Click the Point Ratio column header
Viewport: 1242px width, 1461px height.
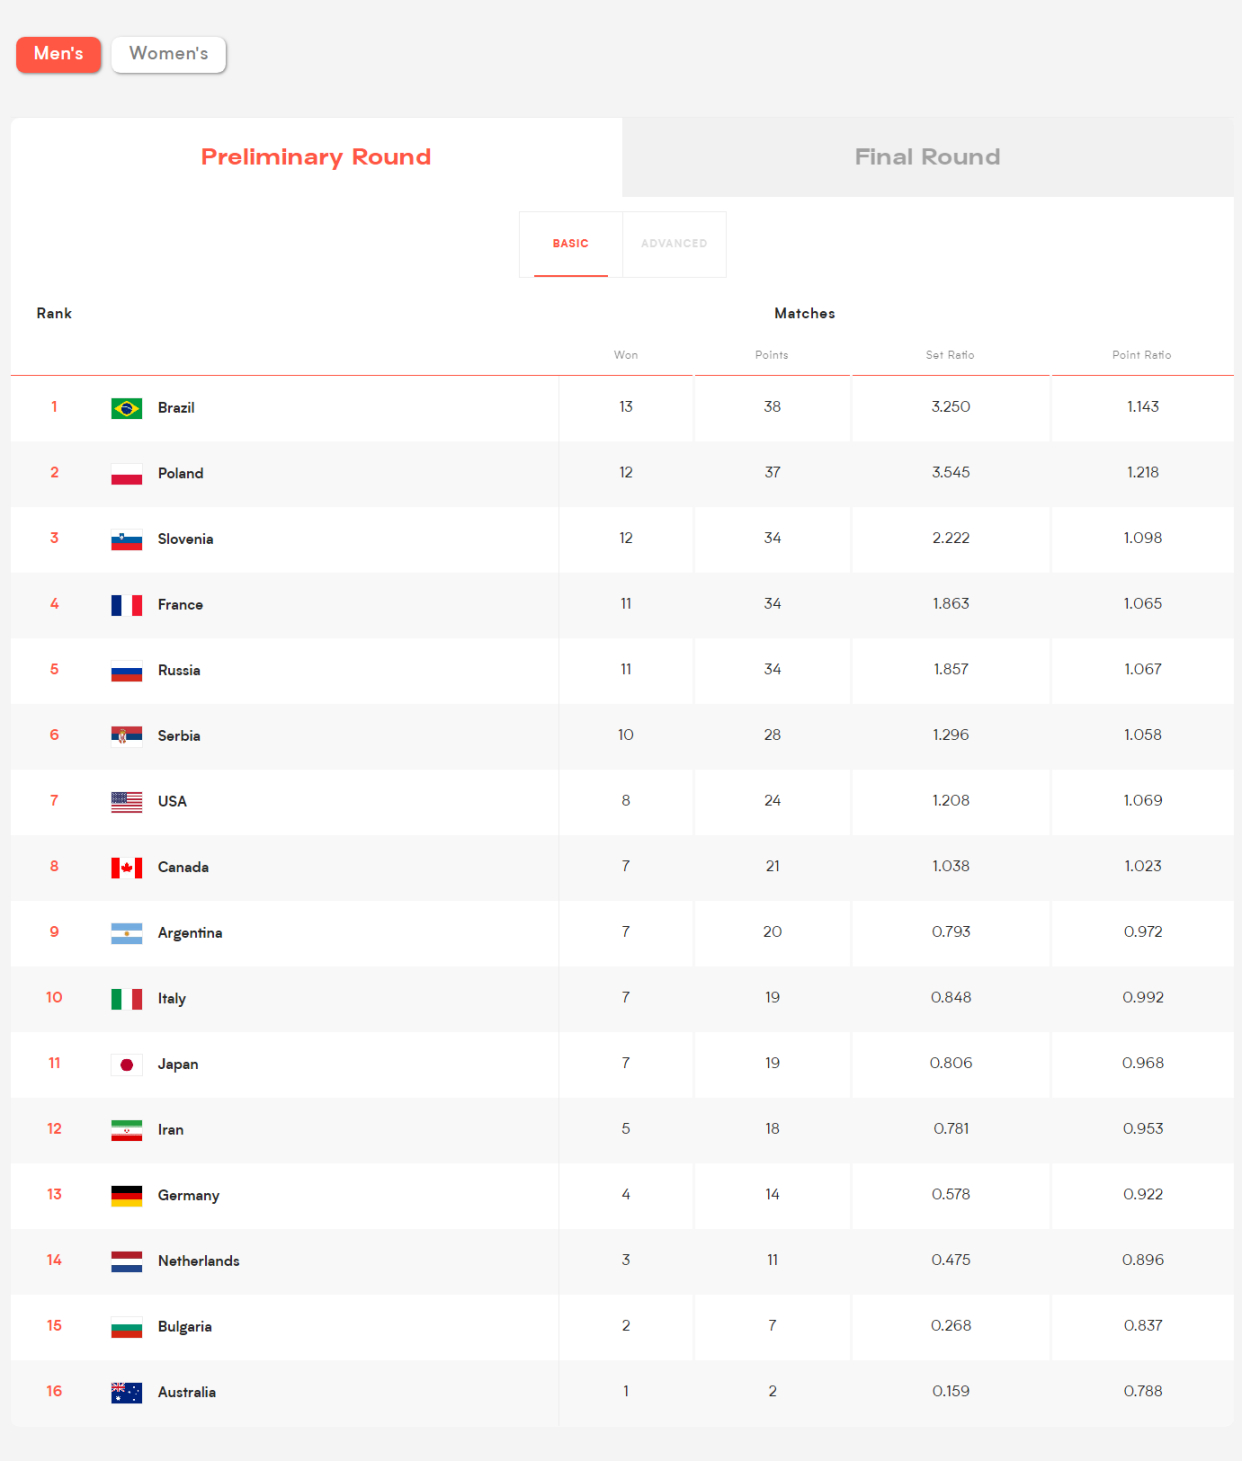(x=1141, y=355)
